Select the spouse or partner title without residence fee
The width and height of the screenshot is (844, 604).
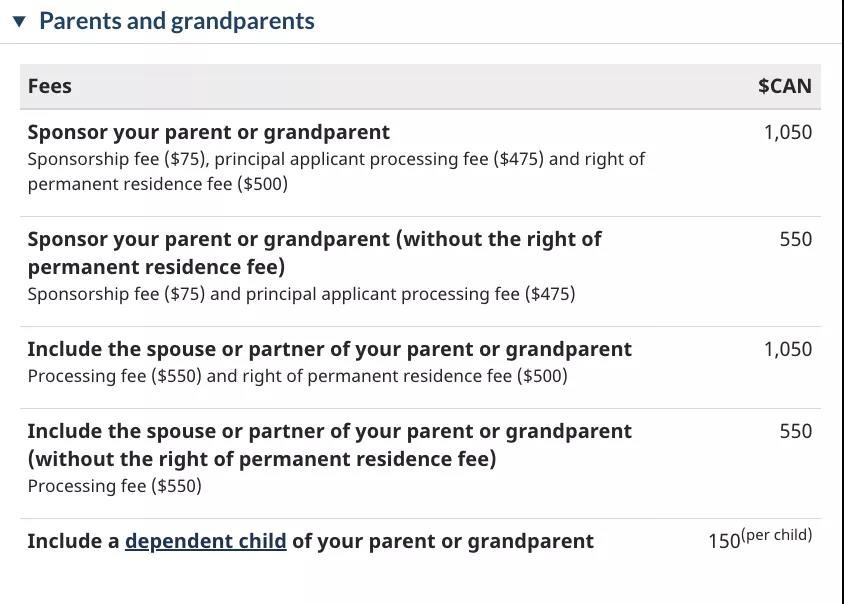(329, 445)
